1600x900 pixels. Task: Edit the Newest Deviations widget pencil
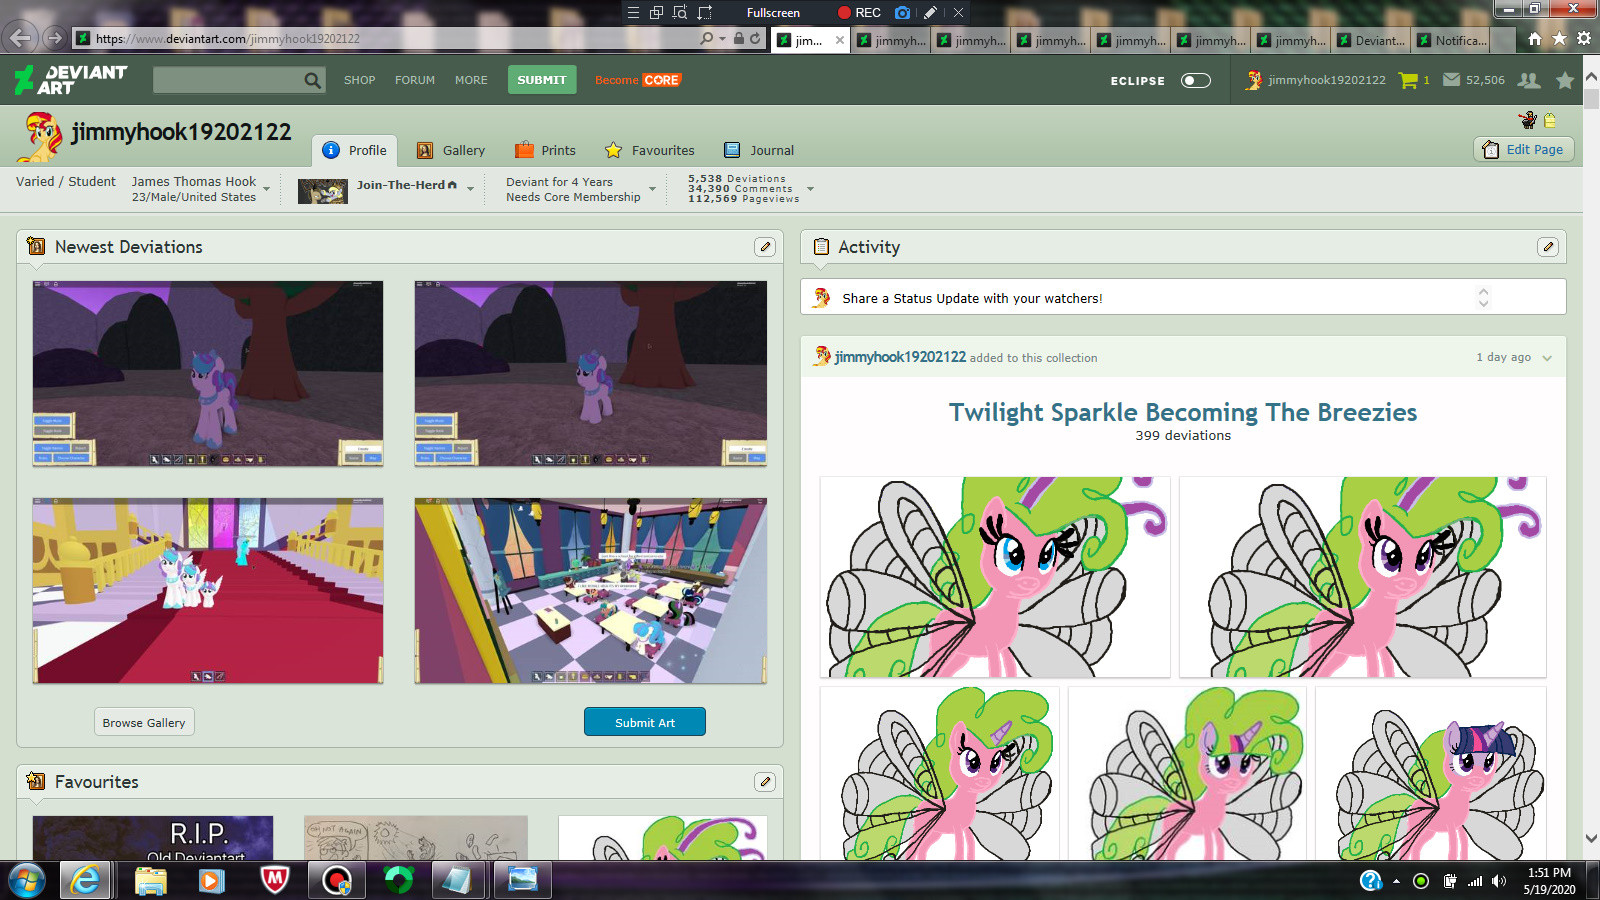[x=765, y=247]
